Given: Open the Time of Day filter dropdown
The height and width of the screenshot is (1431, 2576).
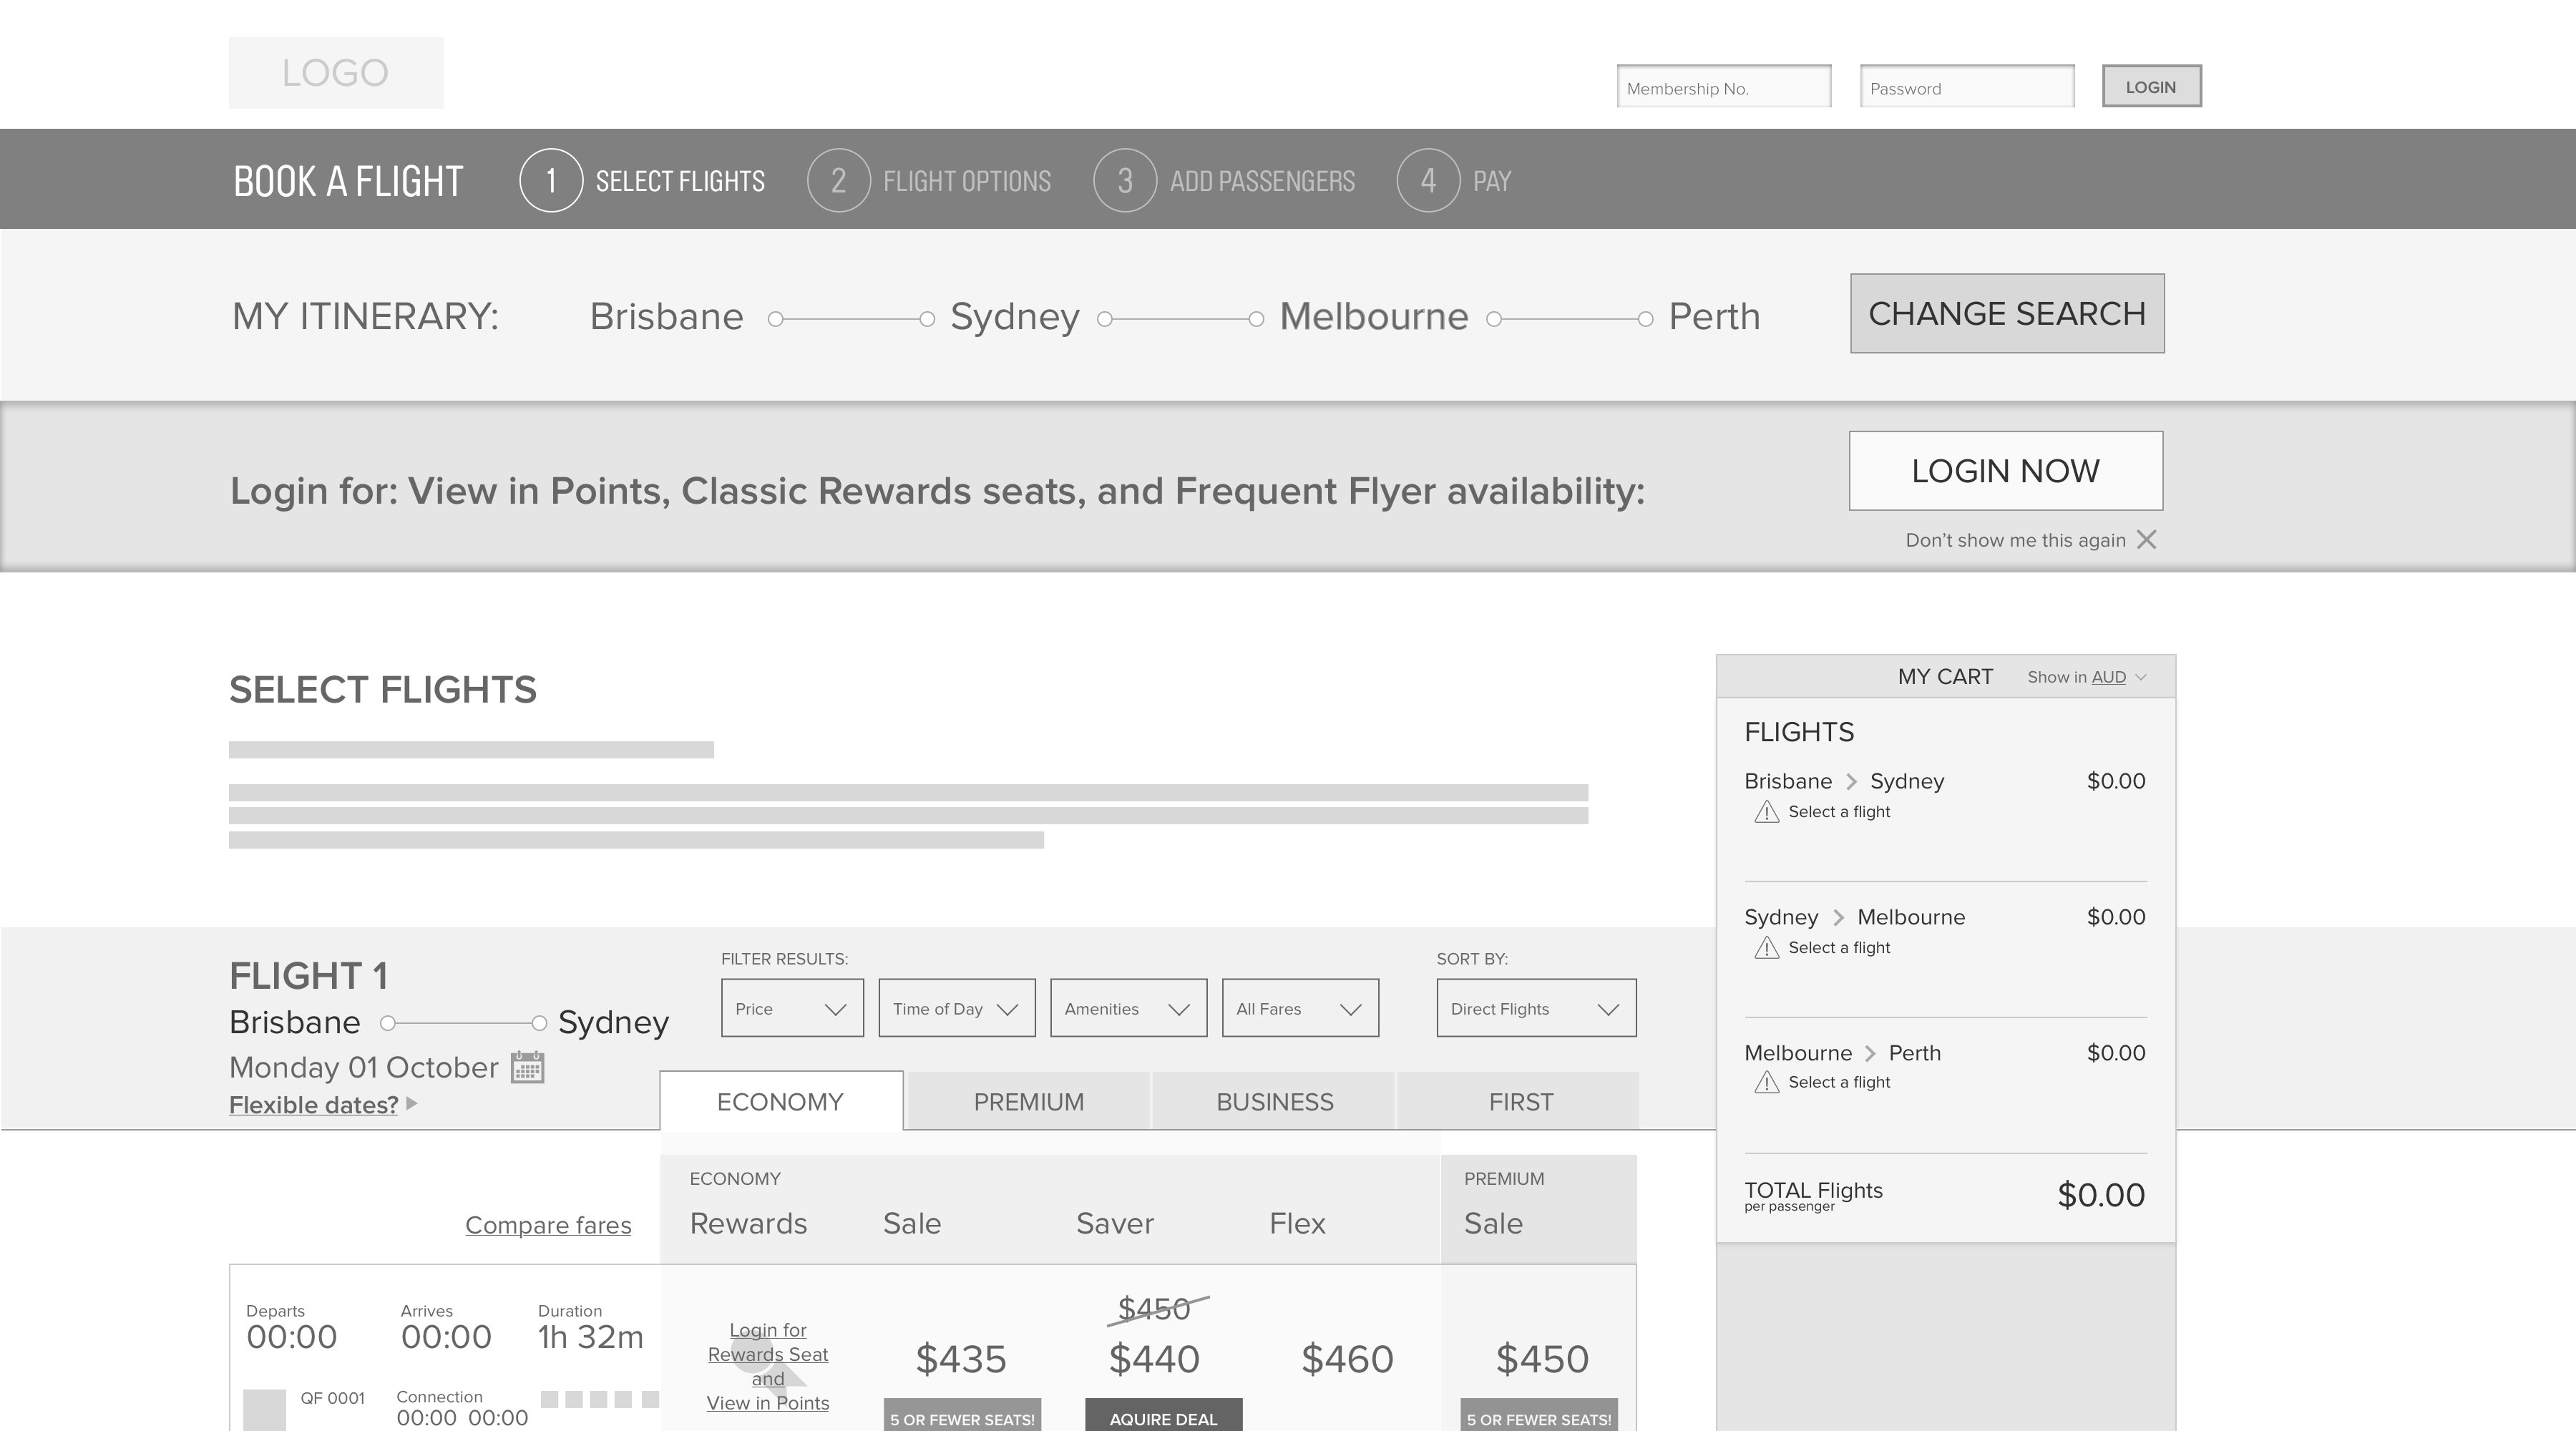Looking at the screenshot, I should [956, 1008].
